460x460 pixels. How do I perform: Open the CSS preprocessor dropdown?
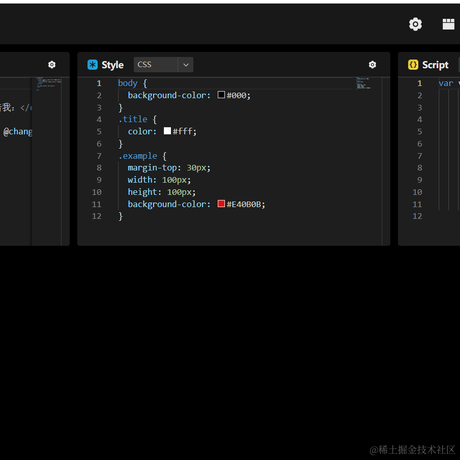(x=163, y=65)
